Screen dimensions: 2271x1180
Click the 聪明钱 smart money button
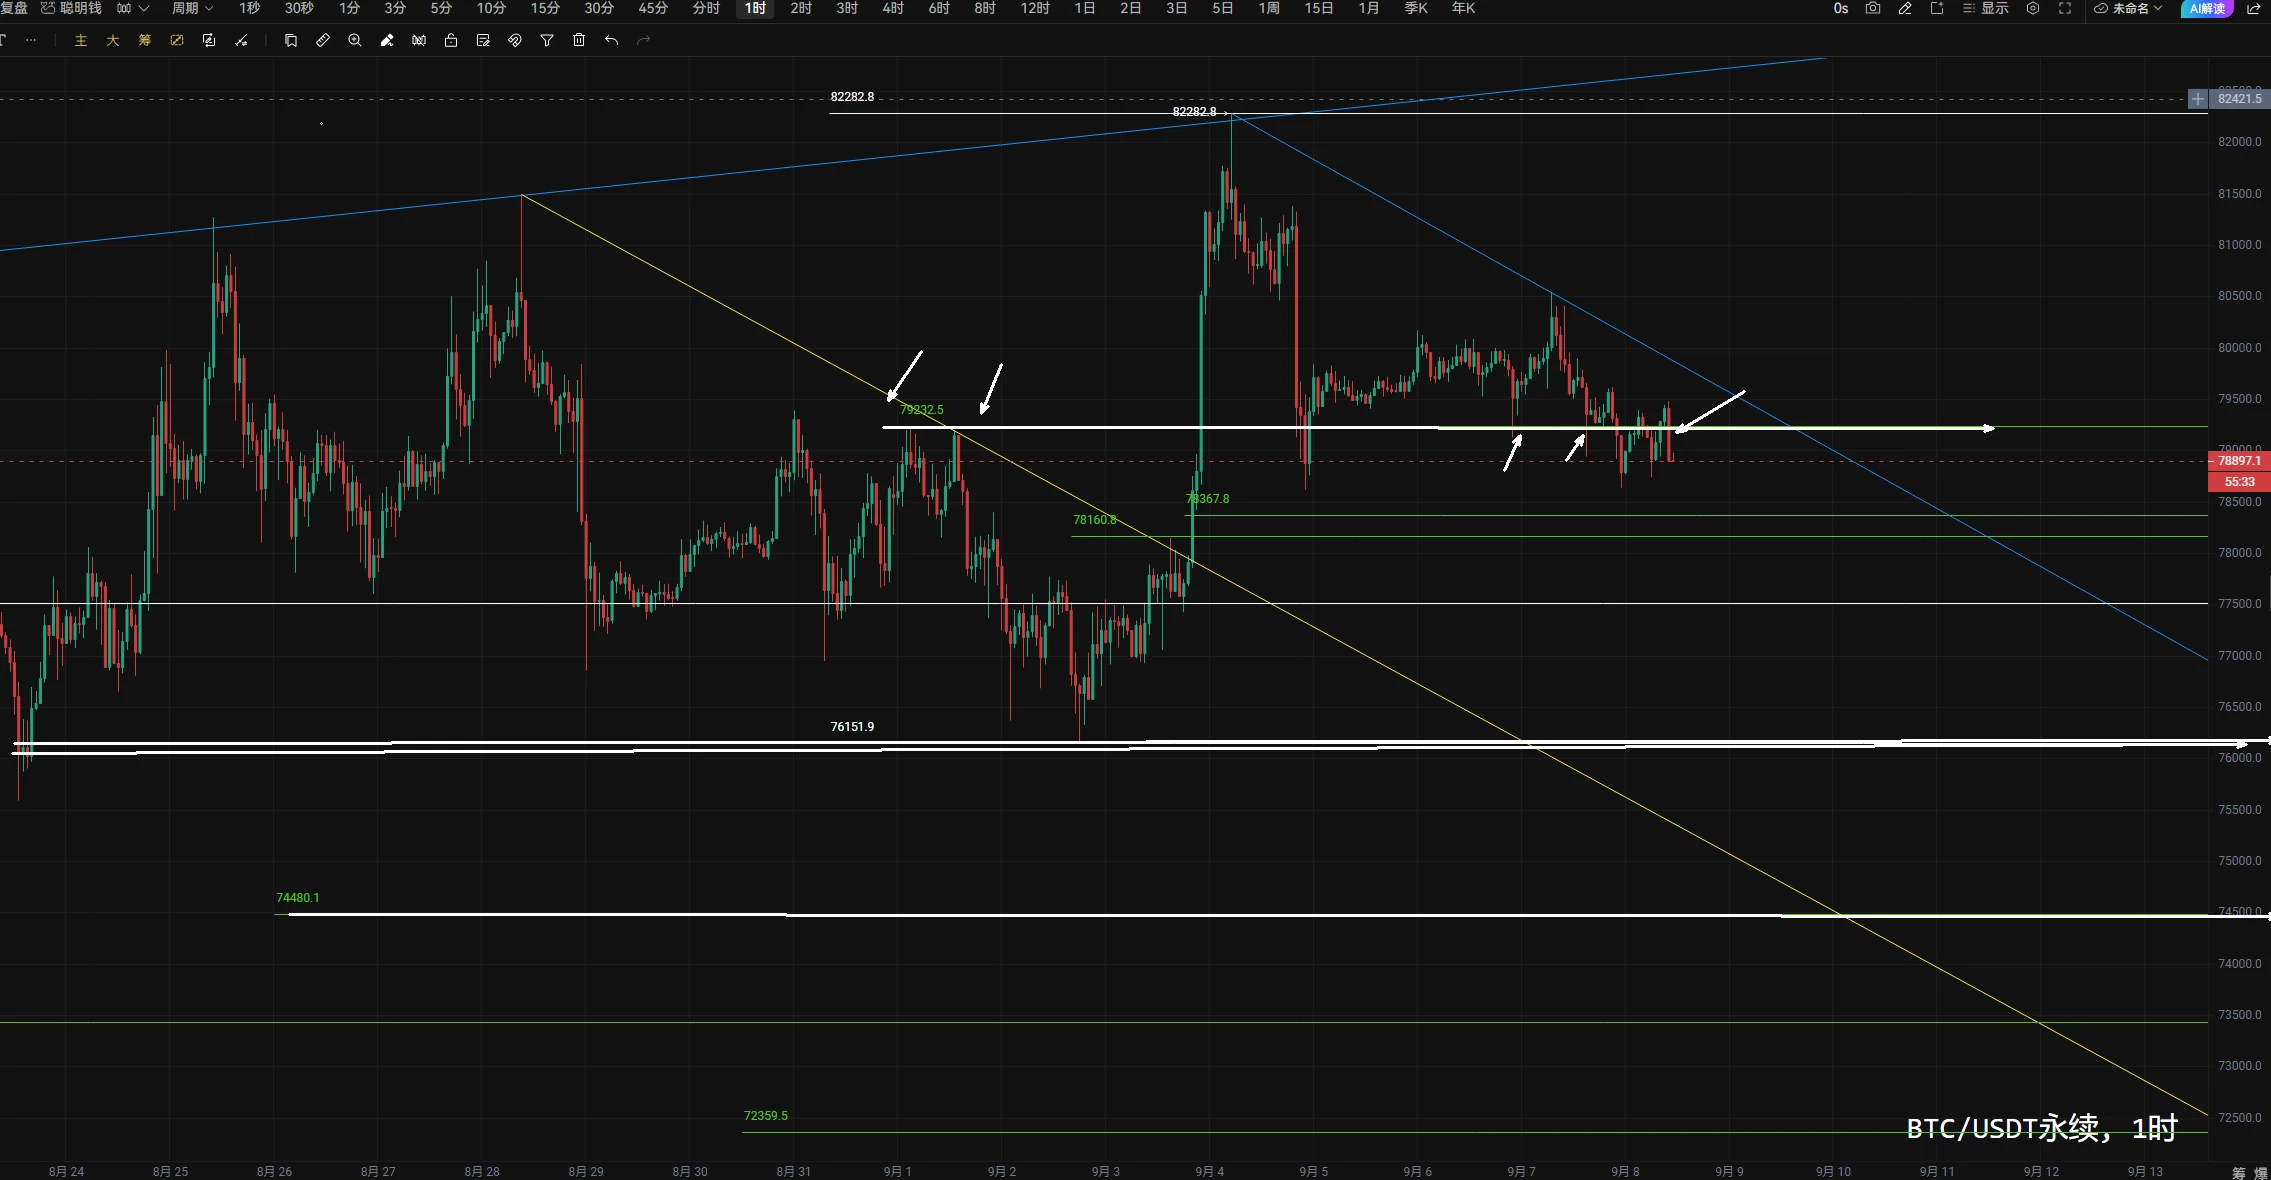coord(71,8)
